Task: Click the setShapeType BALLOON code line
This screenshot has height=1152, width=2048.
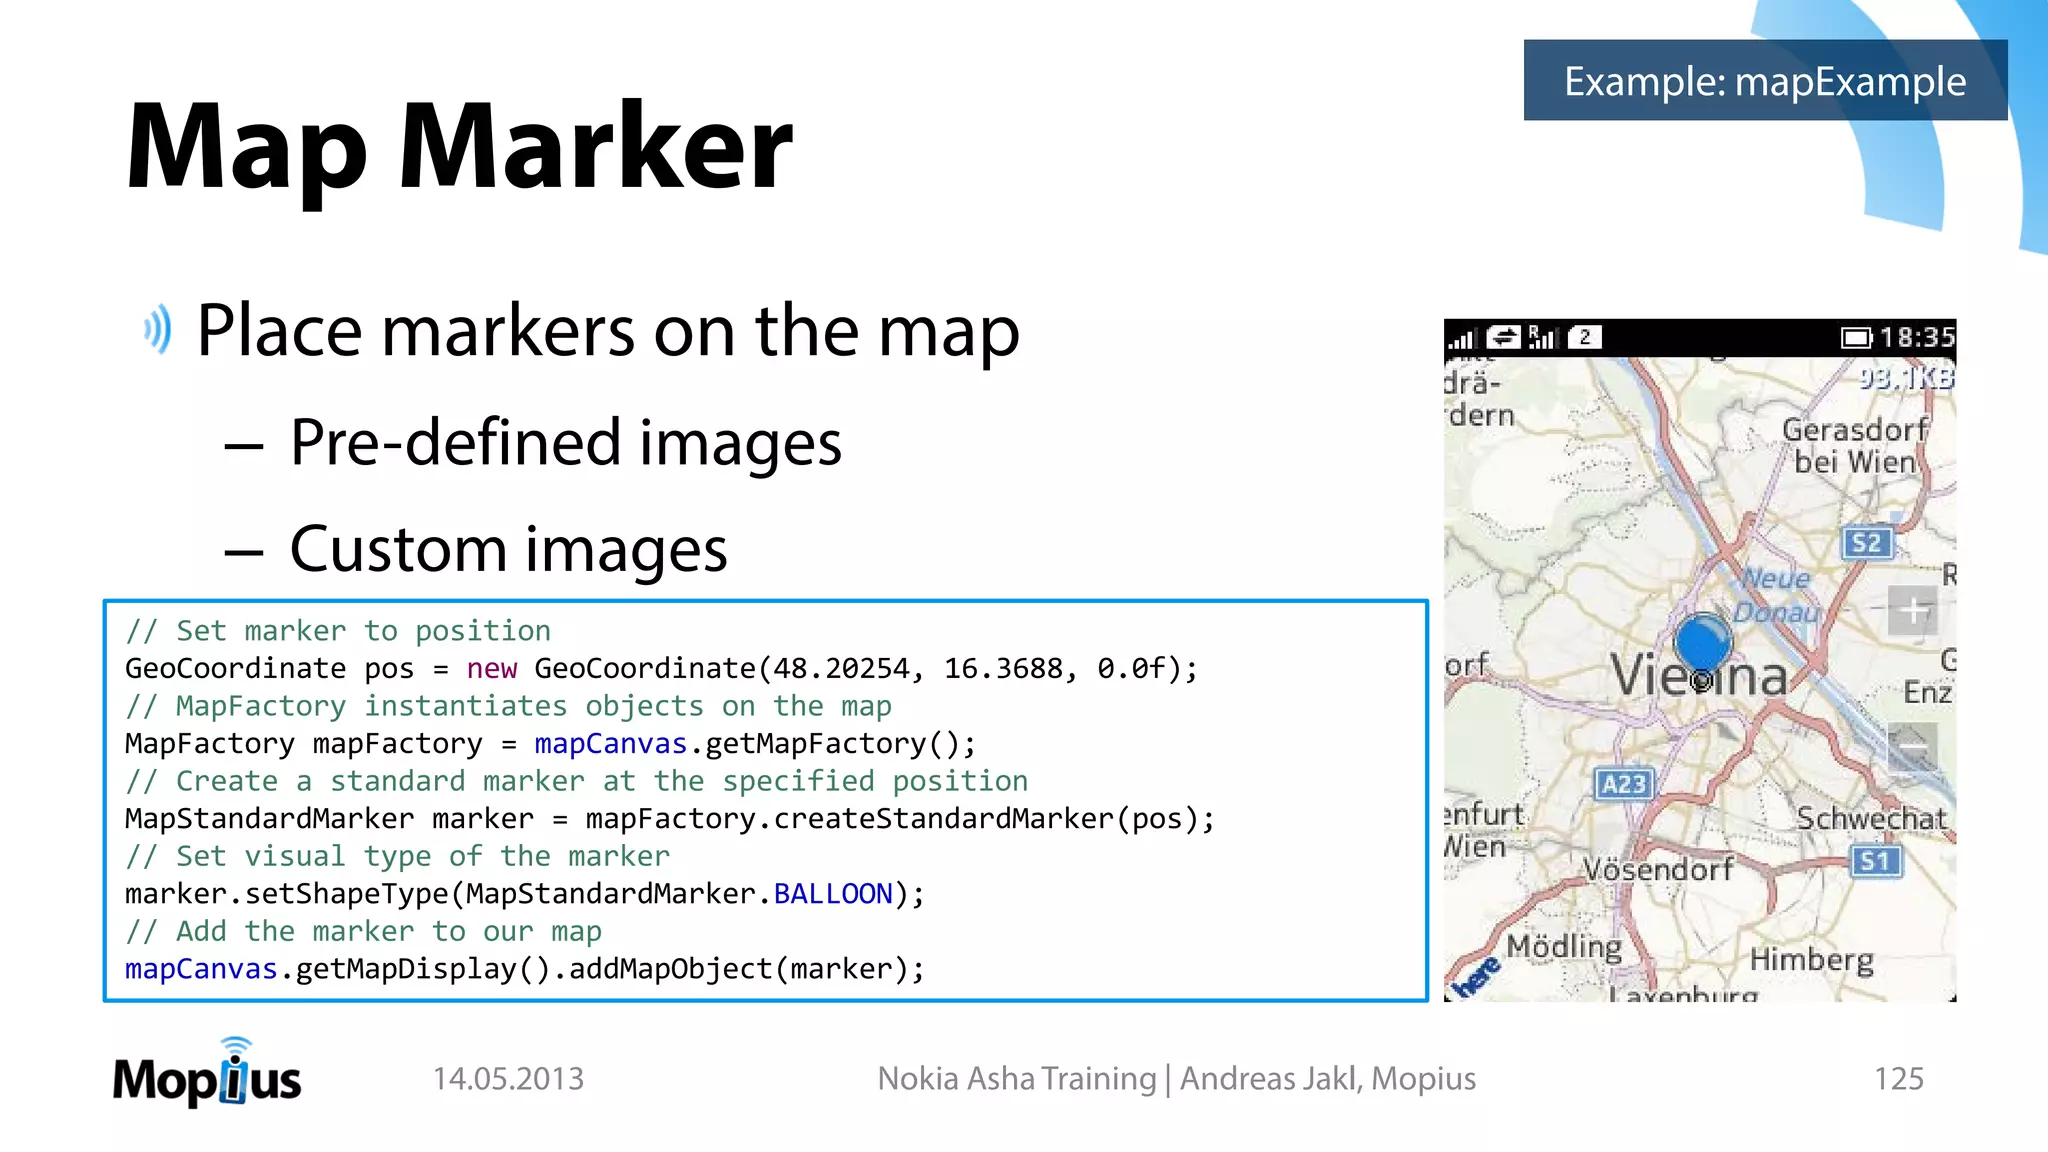Action: click(x=525, y=894)
